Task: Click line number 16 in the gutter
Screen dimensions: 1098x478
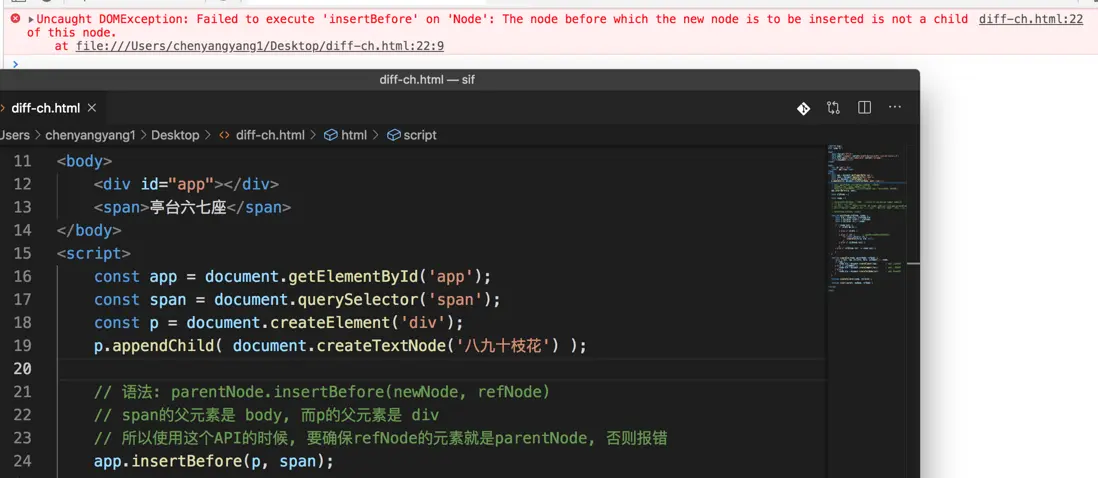Action: (x=22, y=276)
